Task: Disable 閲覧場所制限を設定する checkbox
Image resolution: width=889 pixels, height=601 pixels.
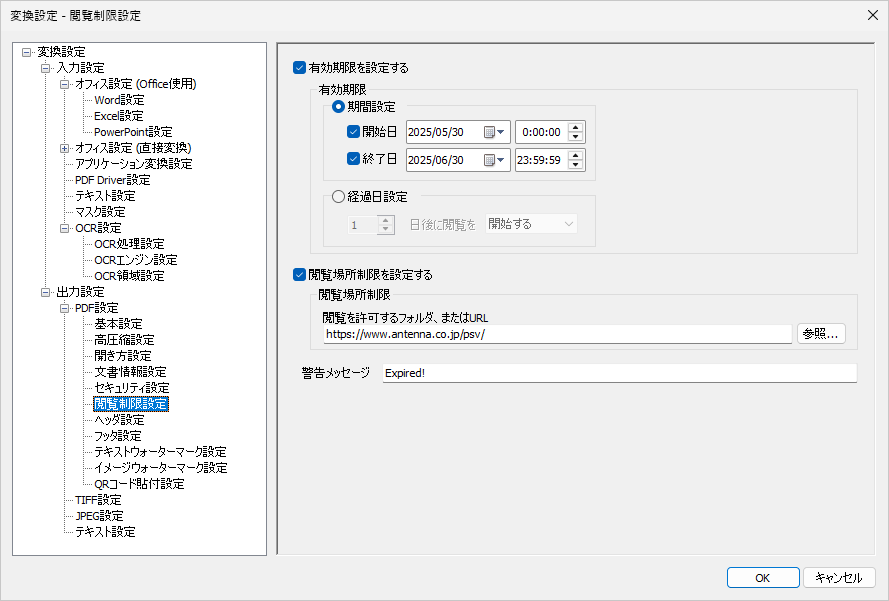Action: coord(299,274)
